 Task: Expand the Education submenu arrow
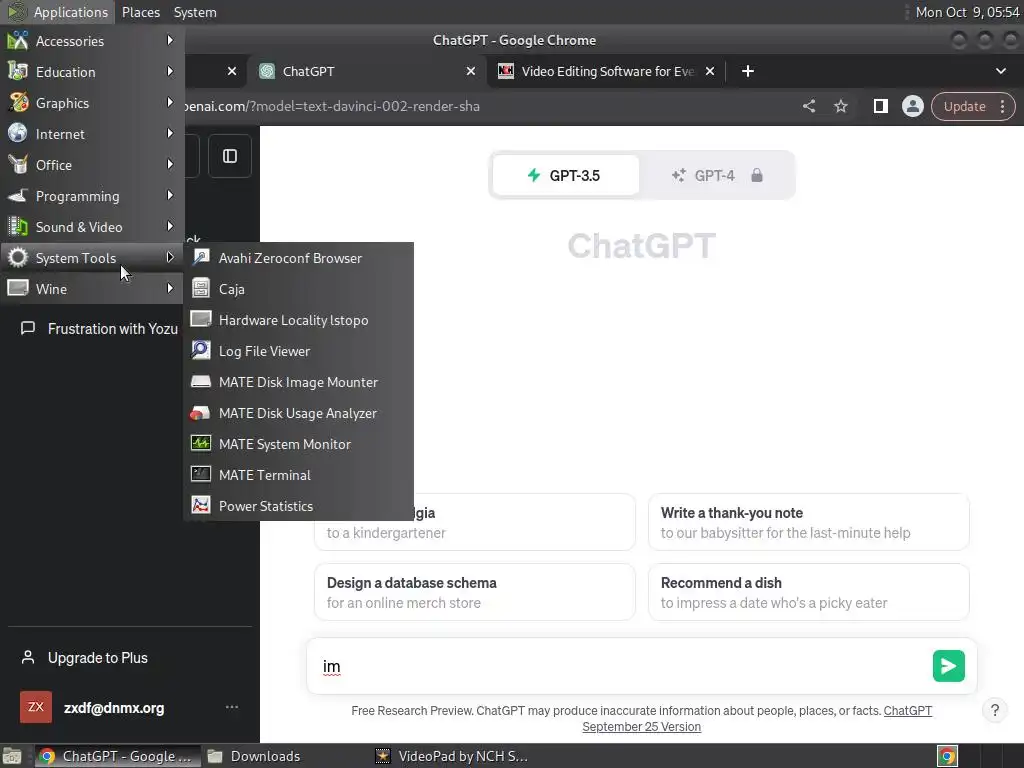point(170,71)
